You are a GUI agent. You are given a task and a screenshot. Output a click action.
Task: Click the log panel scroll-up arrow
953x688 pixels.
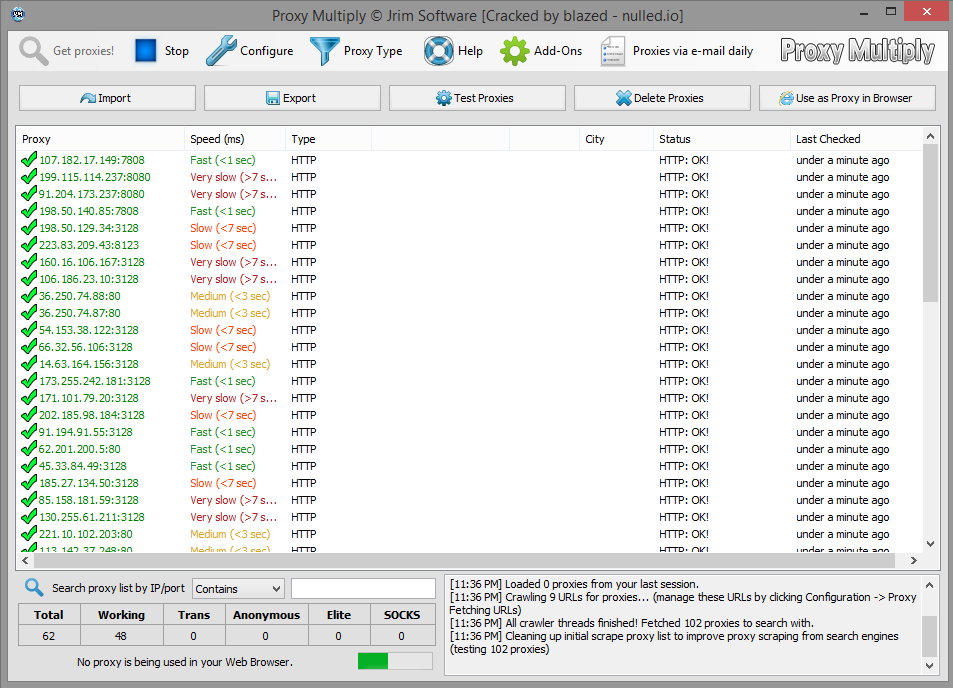tap(929, 585)
